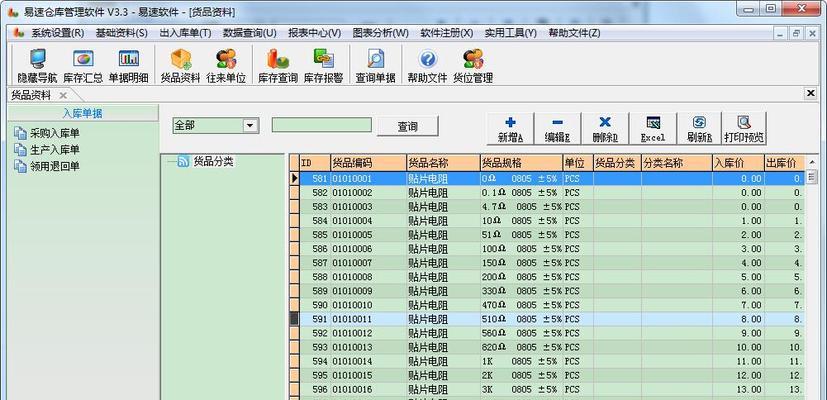Click the 刷新R refresh button

tap(699, 129)
